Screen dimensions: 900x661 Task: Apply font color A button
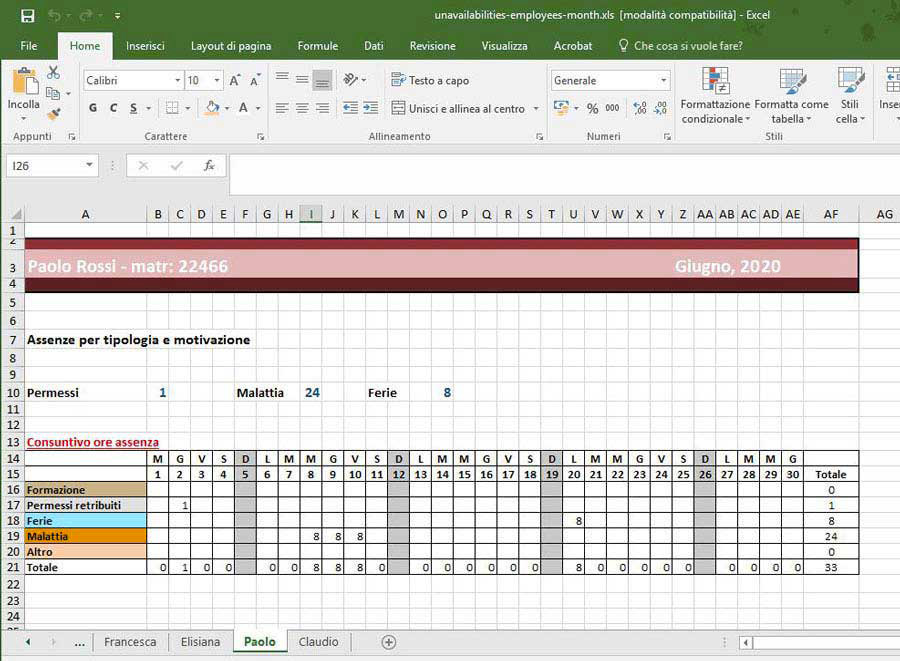[243, 108]
